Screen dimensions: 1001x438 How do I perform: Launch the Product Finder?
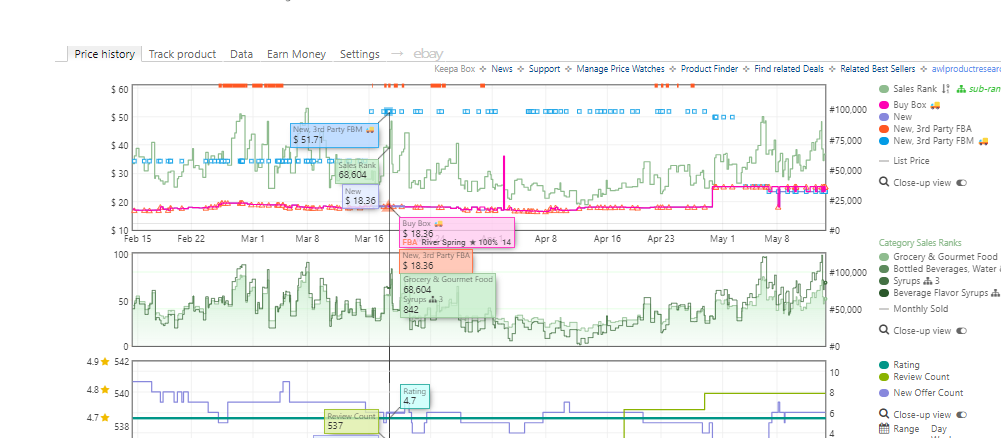[709, 69]
